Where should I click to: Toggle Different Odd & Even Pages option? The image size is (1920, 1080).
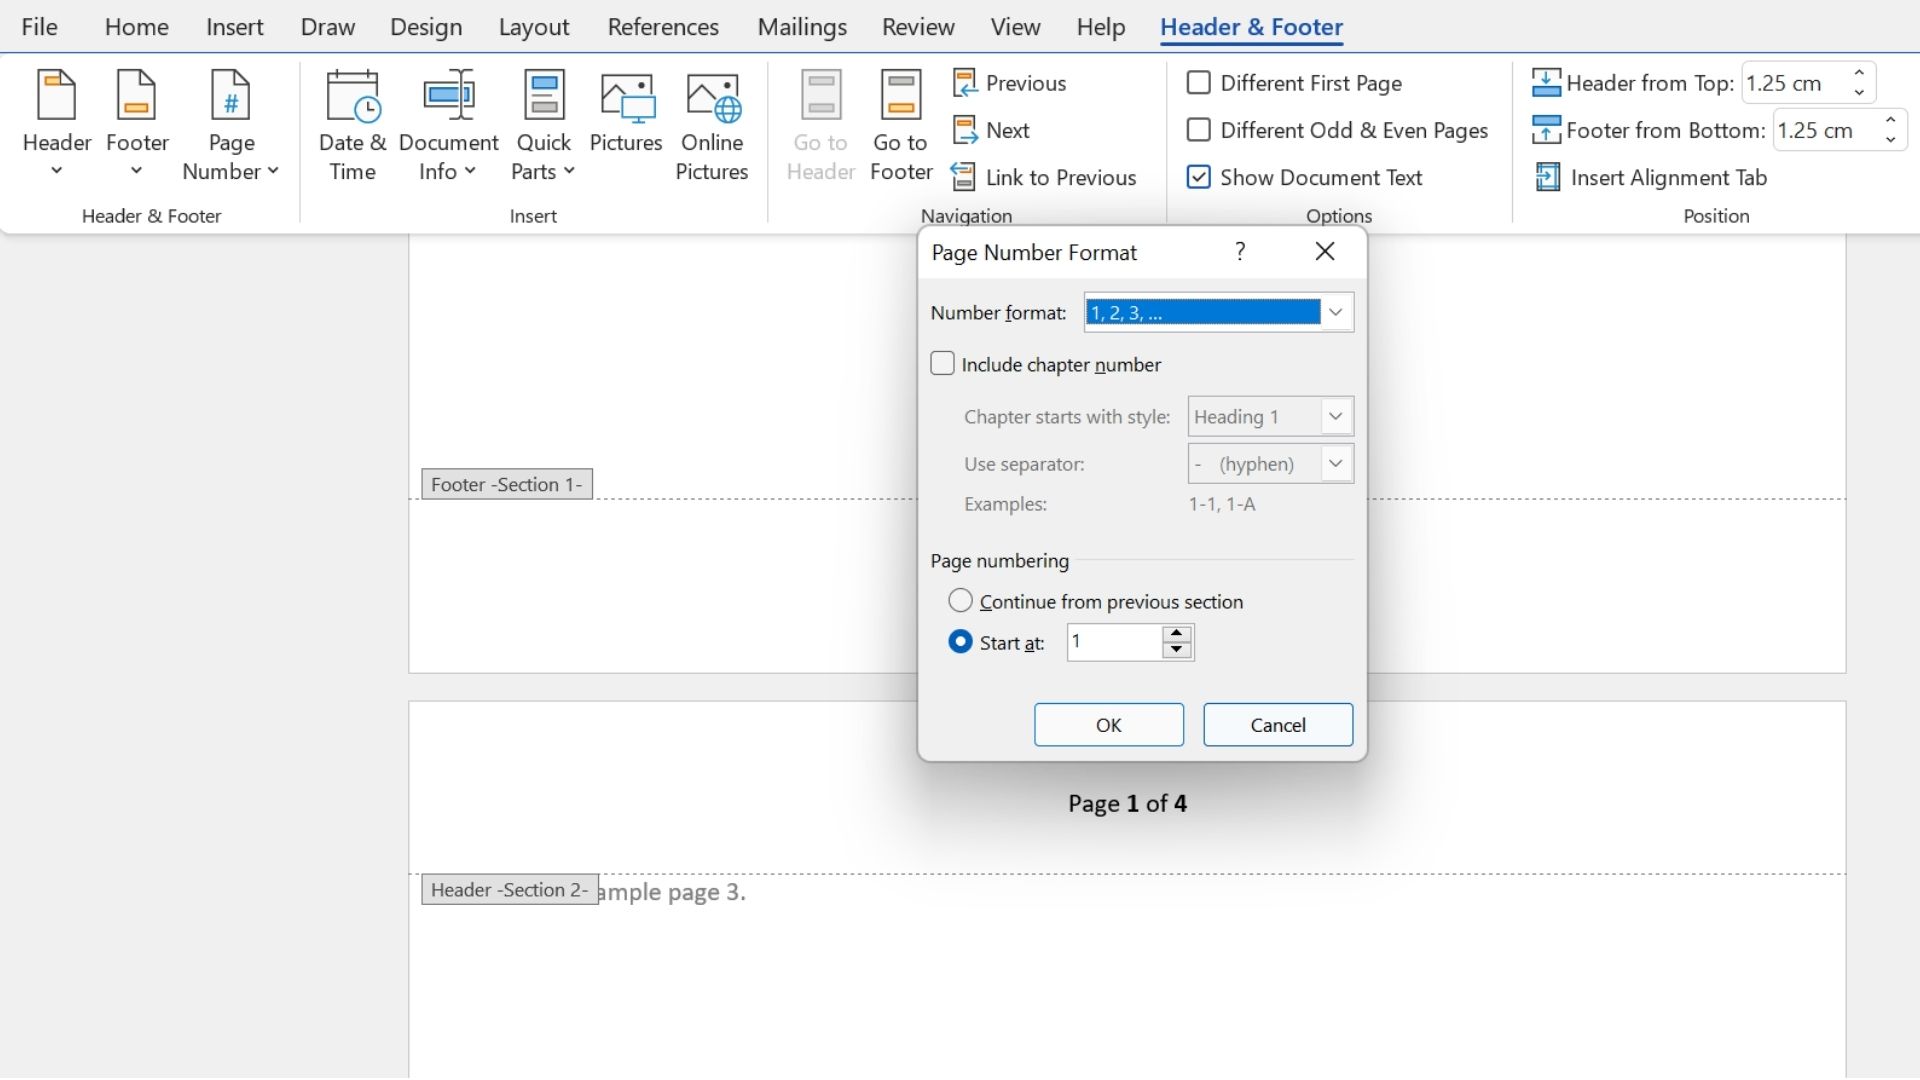pos(1199,131)
